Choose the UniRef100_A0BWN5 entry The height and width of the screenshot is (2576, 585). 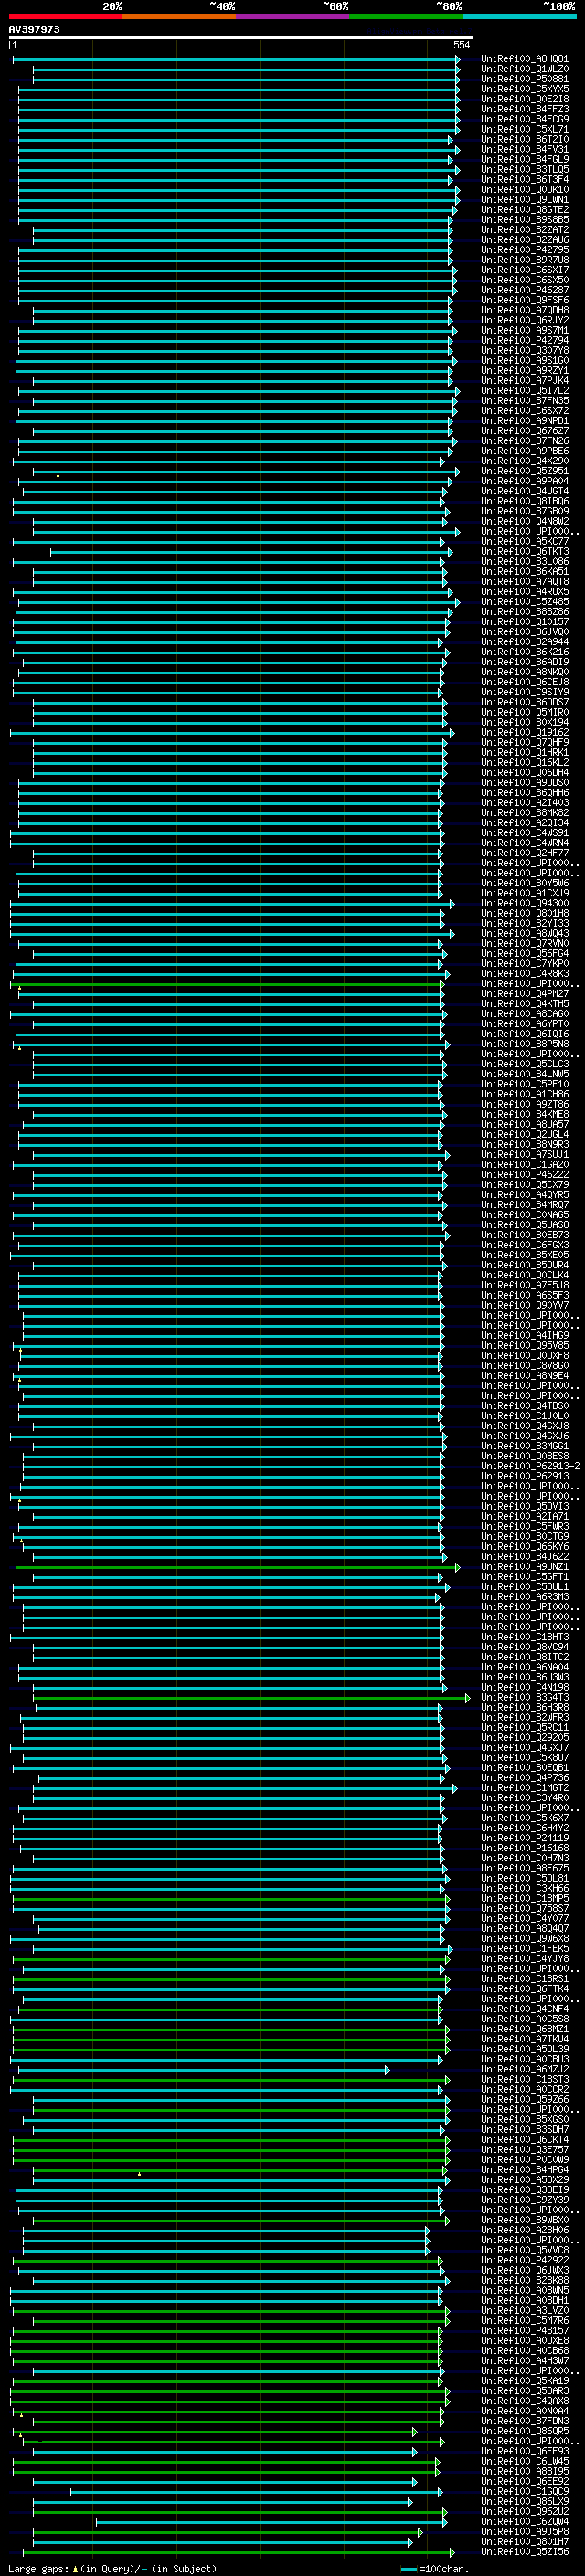pos(524,2290)
